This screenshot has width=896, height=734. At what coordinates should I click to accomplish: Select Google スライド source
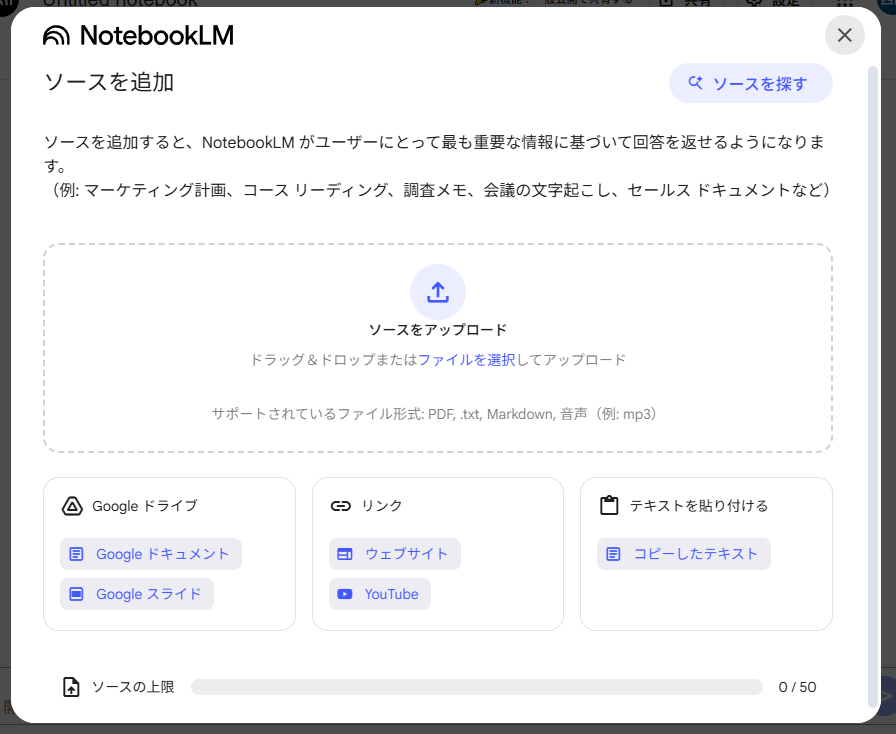point(137,594)
